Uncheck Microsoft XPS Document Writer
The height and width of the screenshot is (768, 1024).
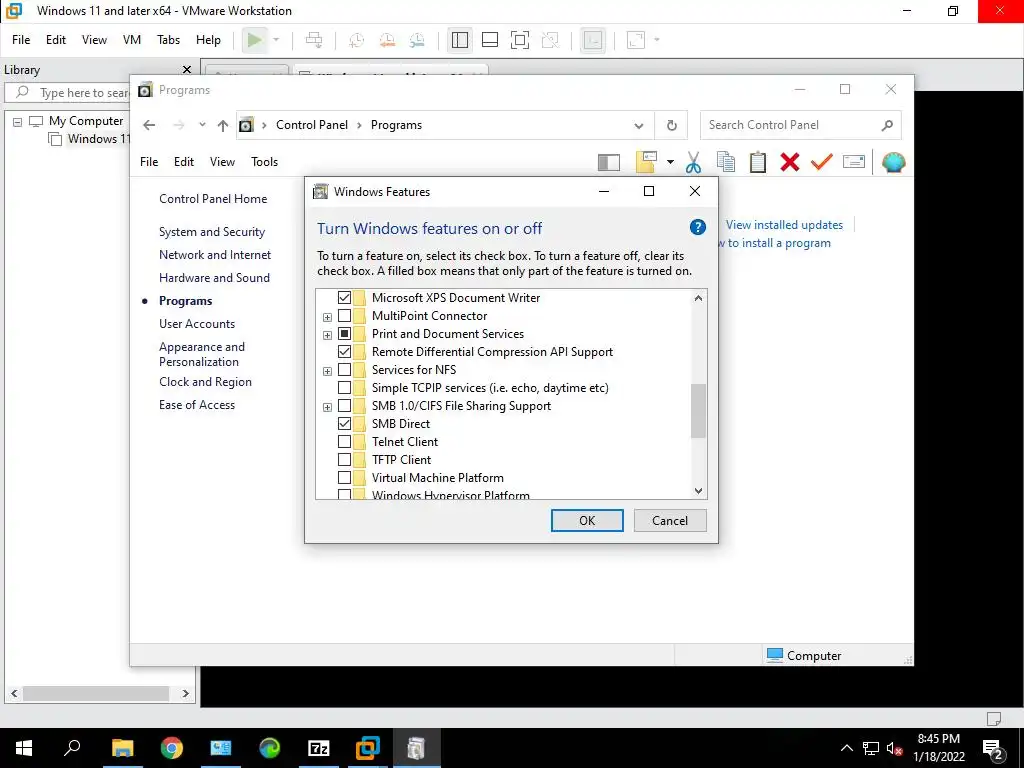pos(344,298)
